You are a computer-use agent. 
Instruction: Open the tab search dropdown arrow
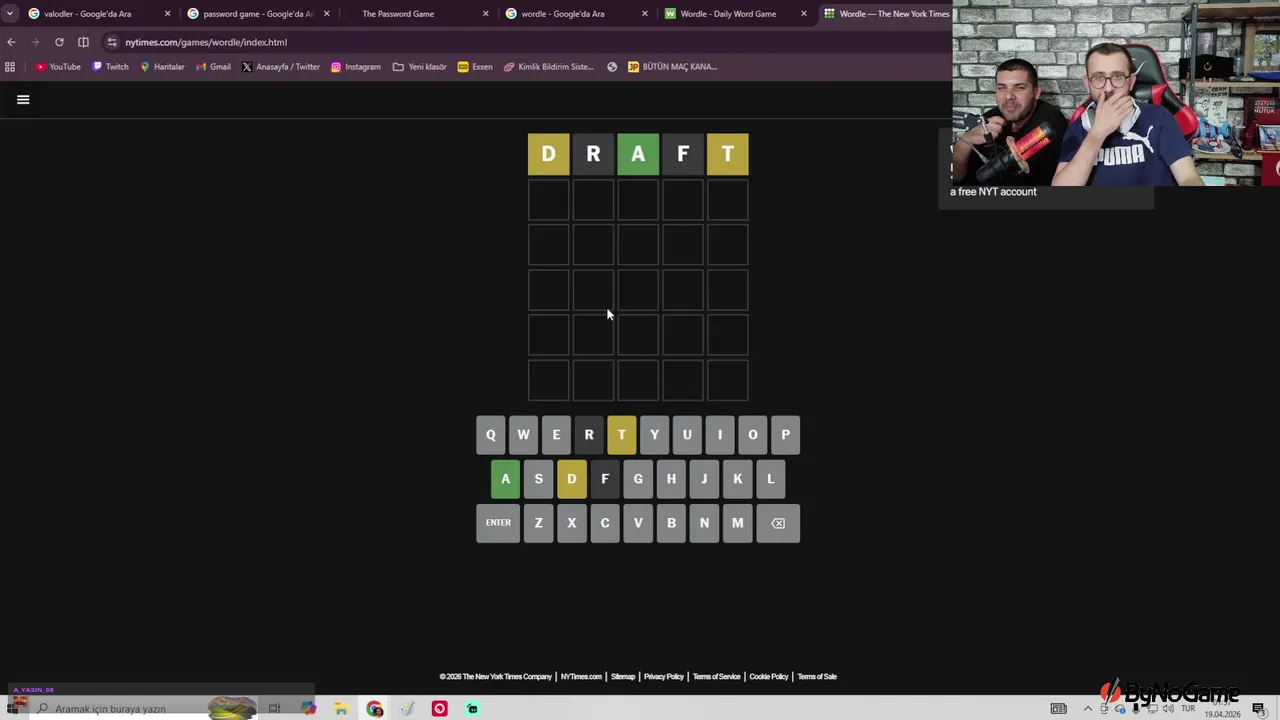(x=10, y=14)
